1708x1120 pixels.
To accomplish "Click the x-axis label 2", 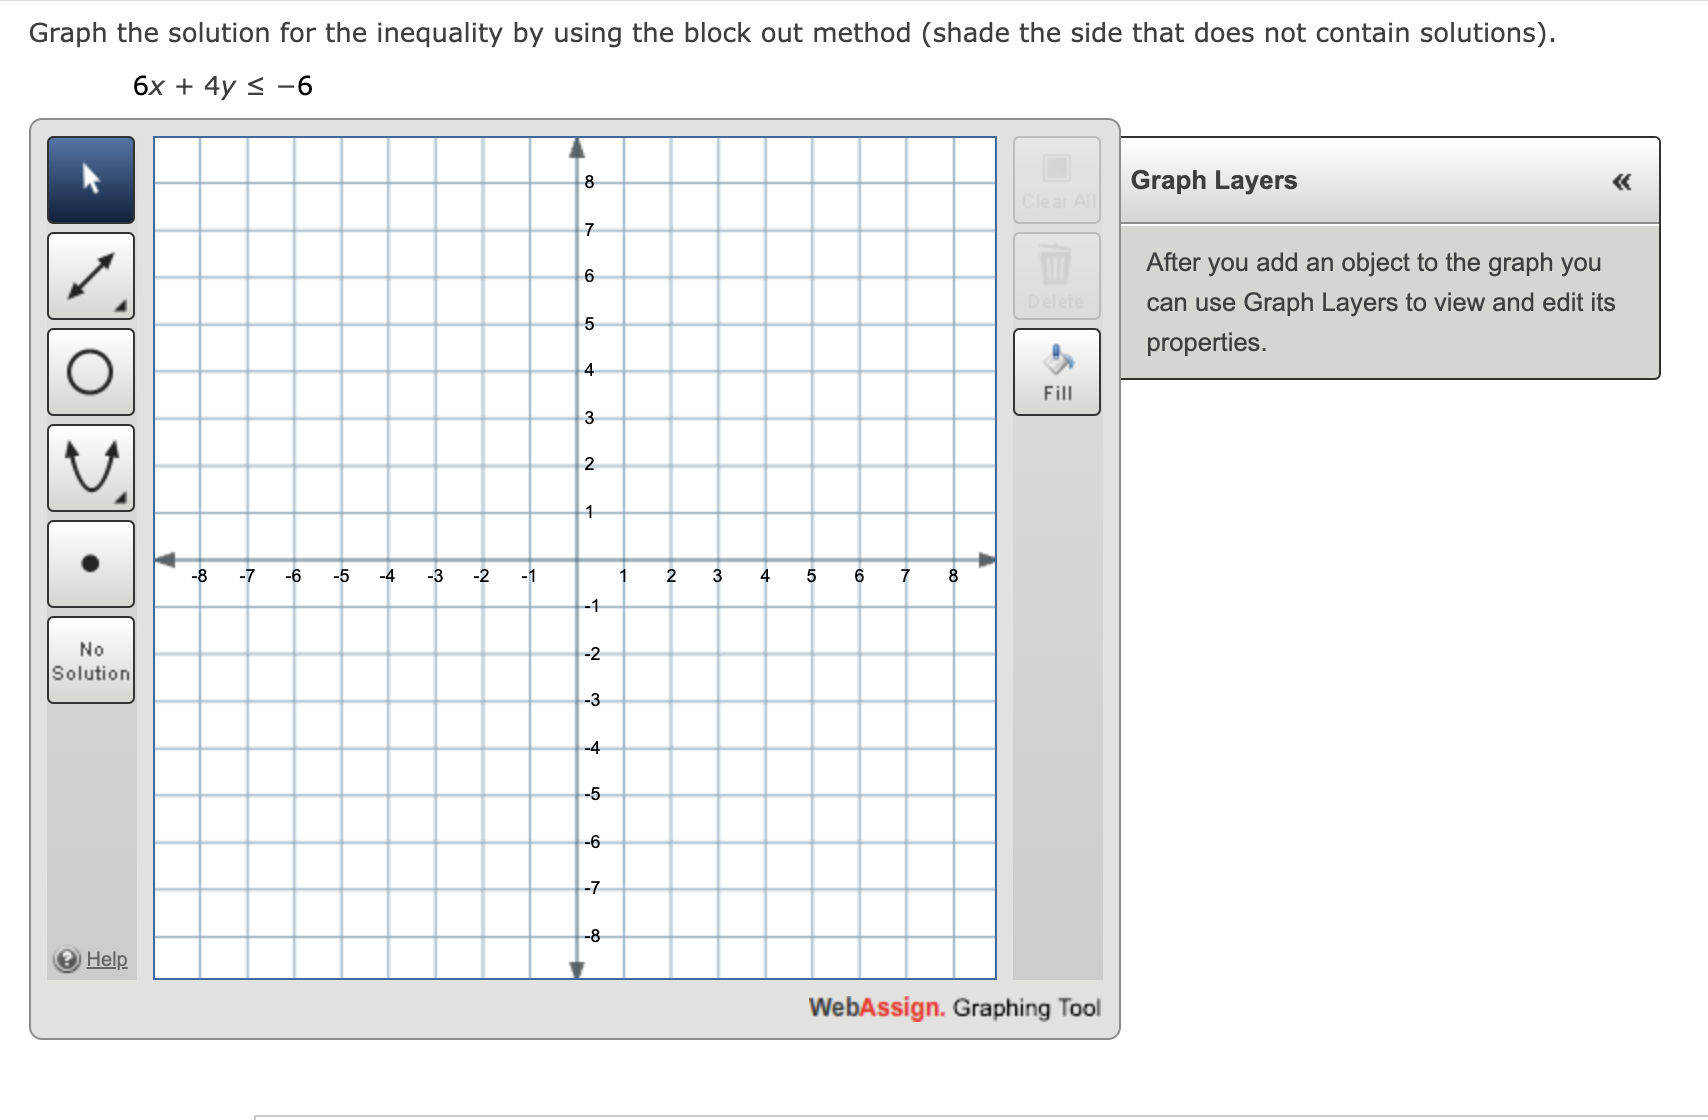I will click(671, 576).
